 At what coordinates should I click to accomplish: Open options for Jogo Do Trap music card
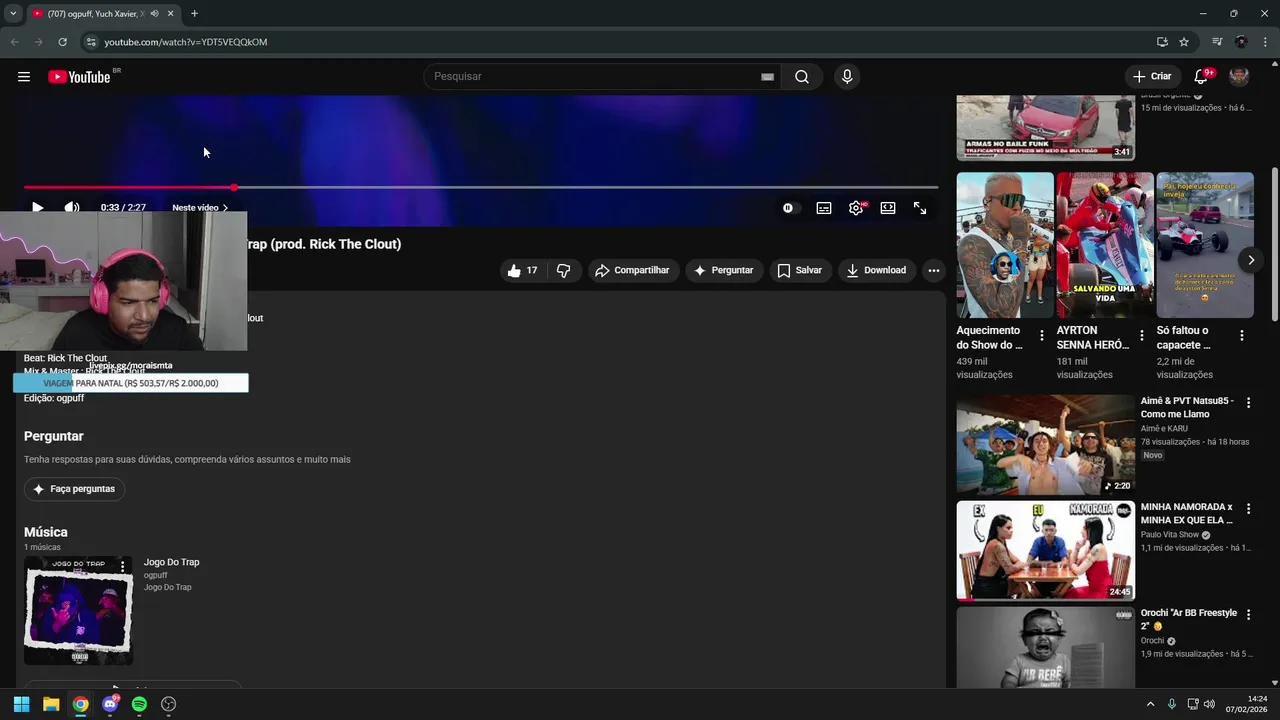tap(123, 566)
